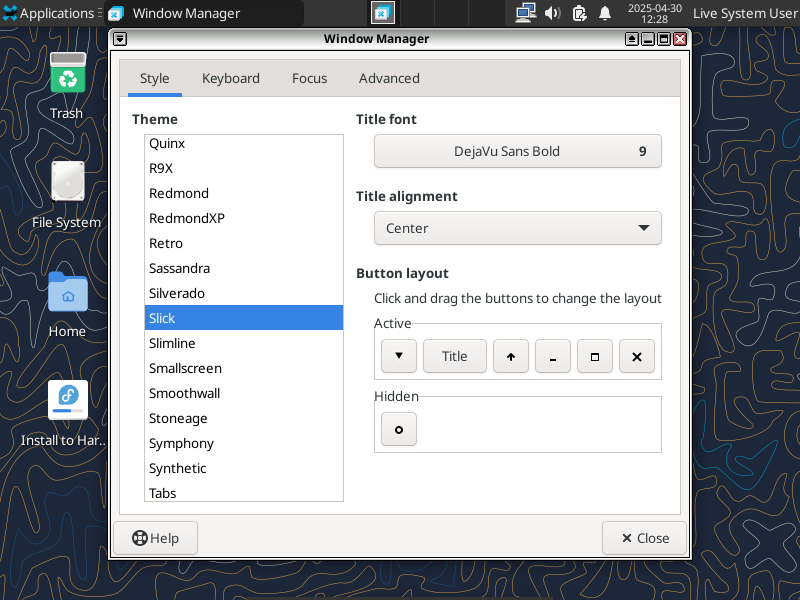The width and height of the screenshot is (800, 600).
Task: Click the workspace switcher window icon in panel
Action: pyautogui.click(x=383, y=13)
